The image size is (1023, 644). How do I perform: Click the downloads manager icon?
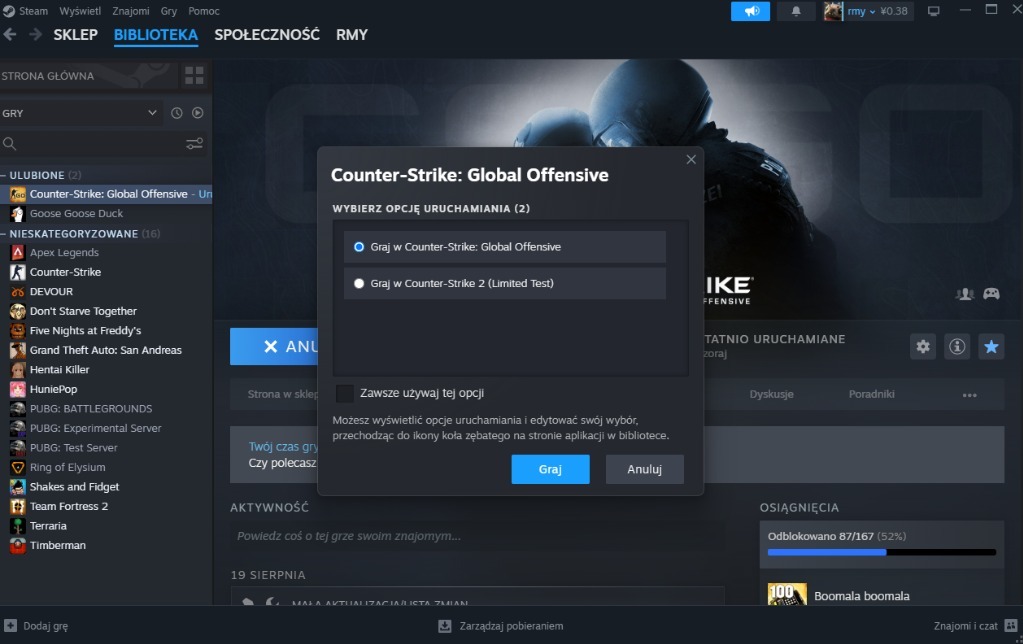(x=444, y=626)
